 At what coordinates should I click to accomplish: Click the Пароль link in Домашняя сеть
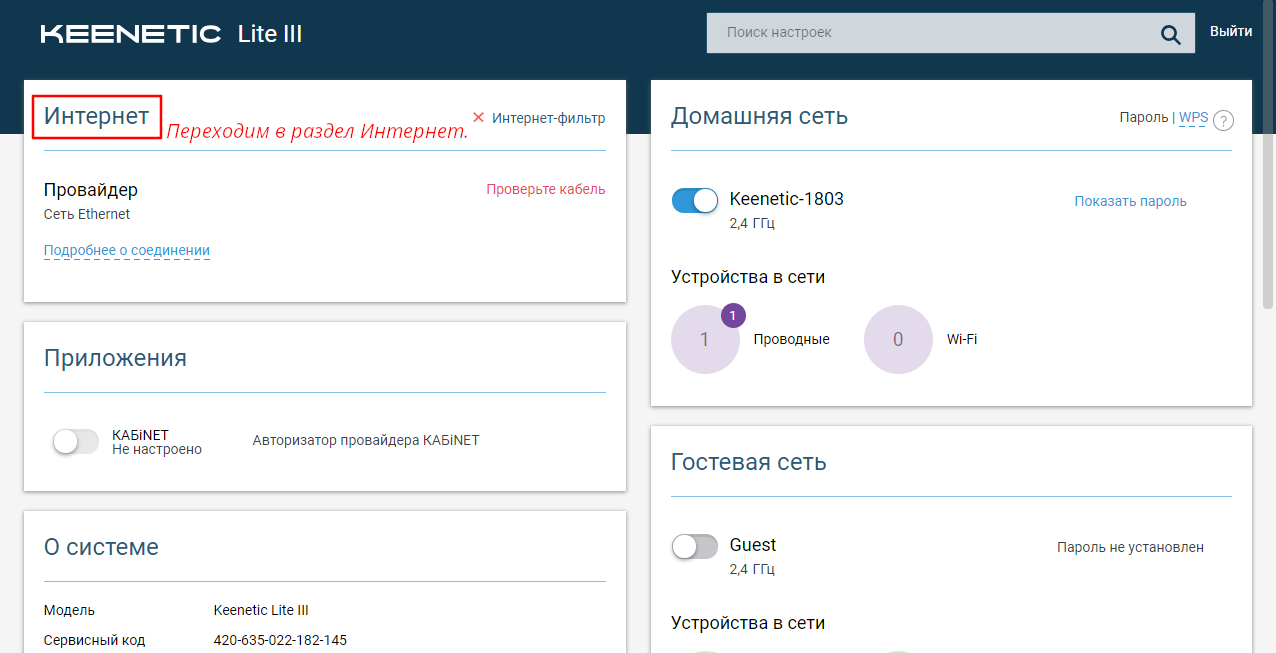(x=1144, y=118)
